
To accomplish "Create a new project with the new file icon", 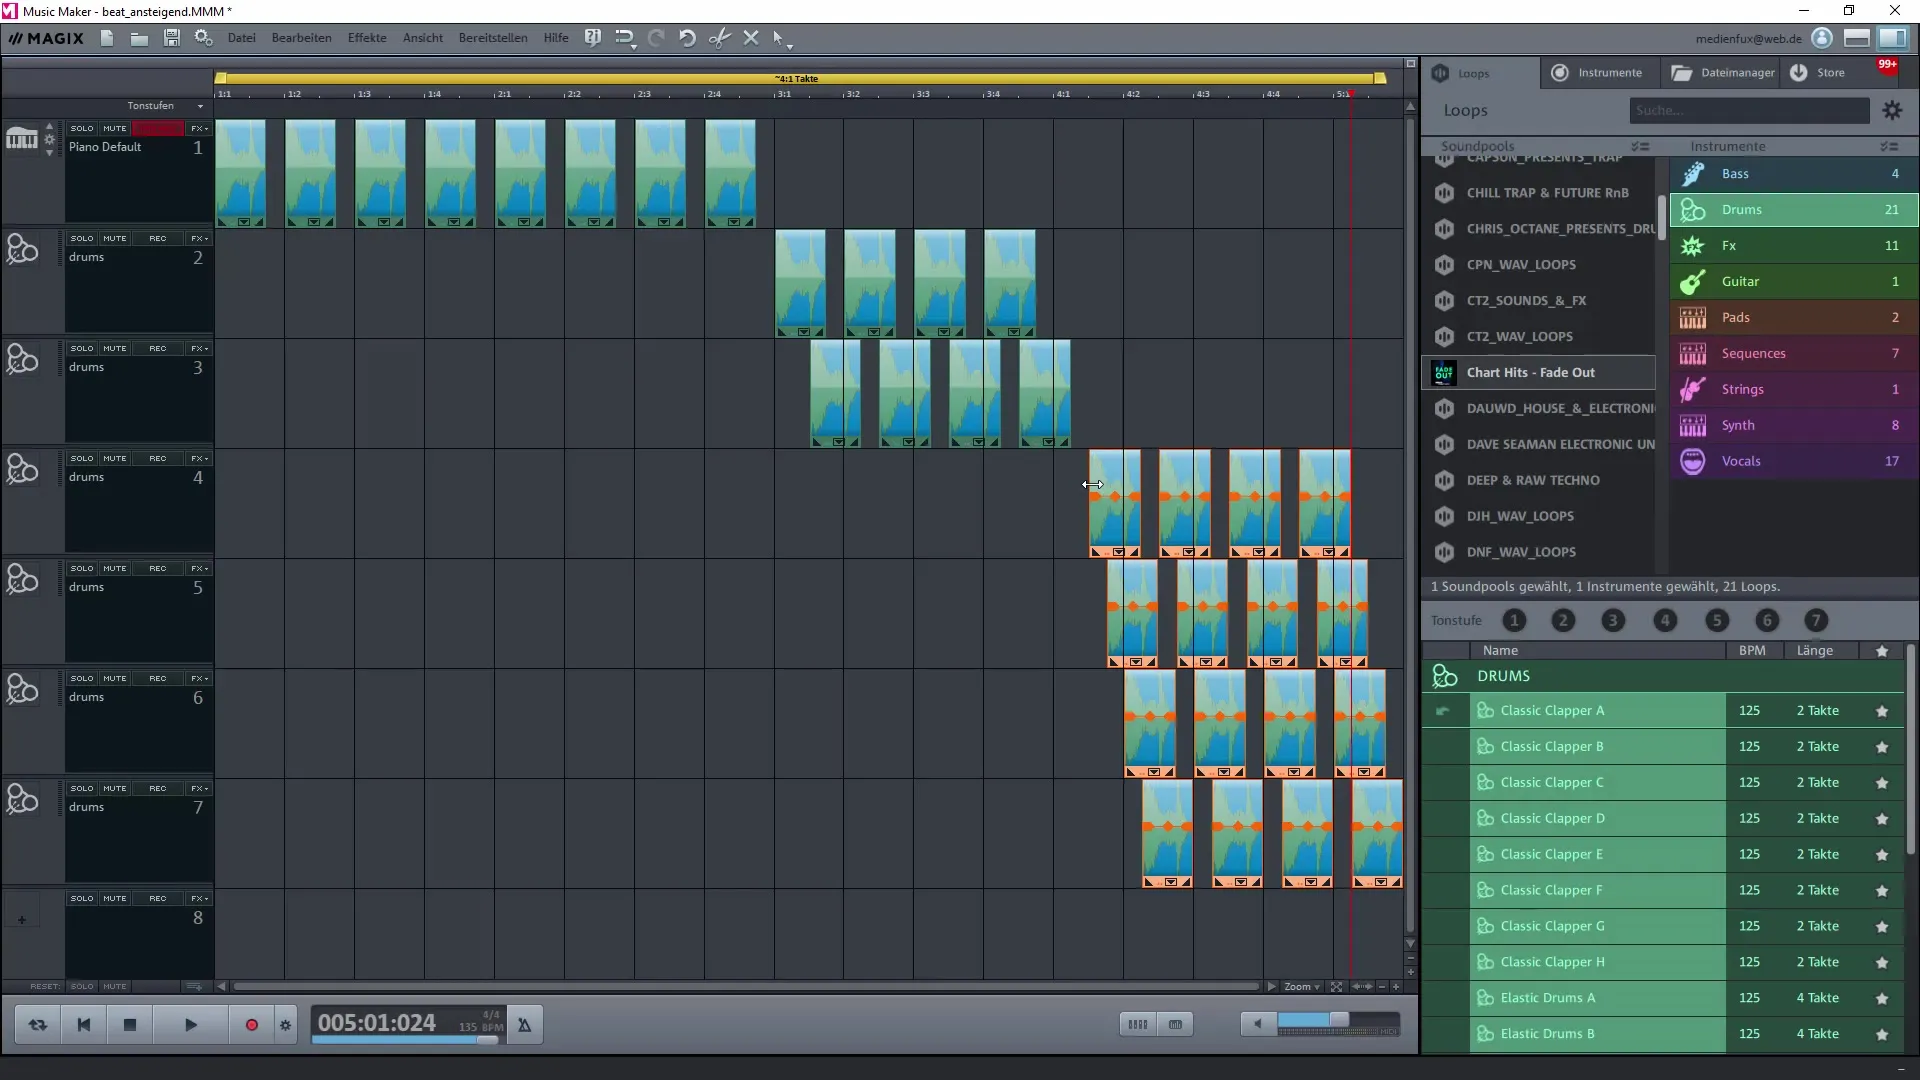I will (107, 38).
